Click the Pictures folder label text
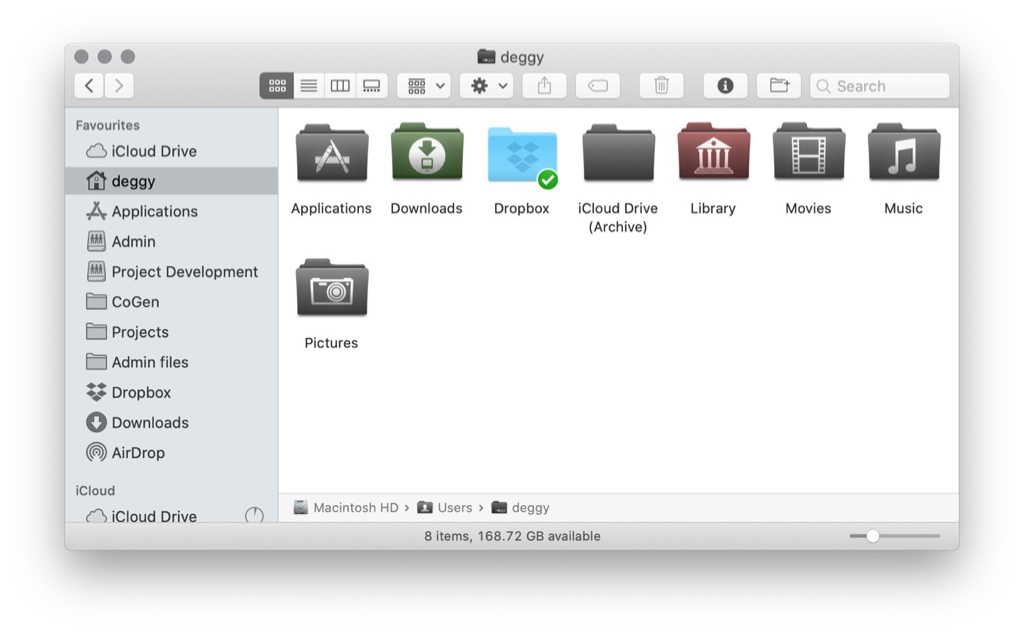Image resolution: width=1024 pixels, height=636 pixels. tap(331, 343)
